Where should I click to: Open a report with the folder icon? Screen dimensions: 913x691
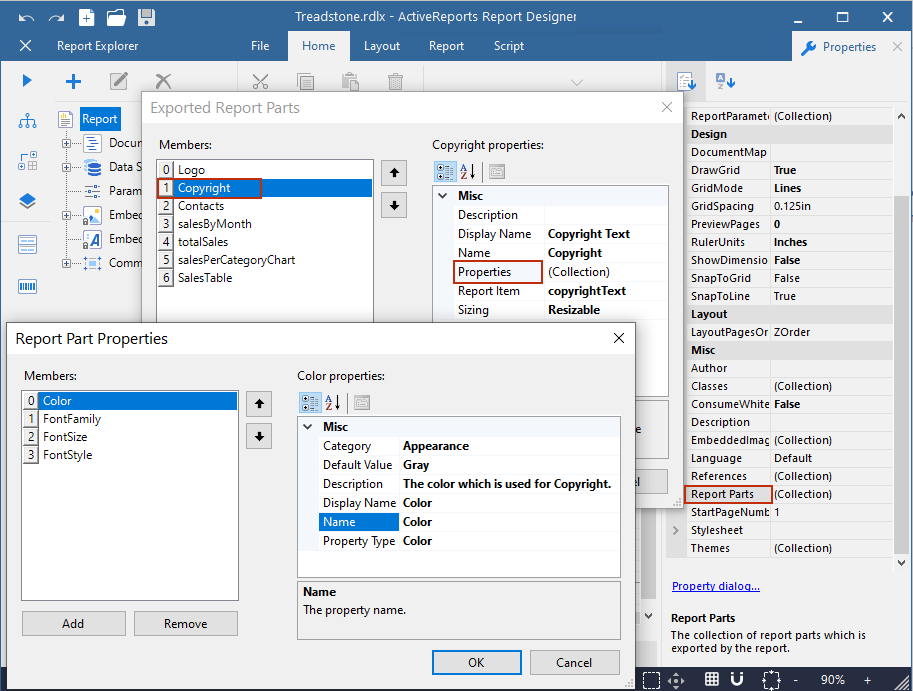(x=116, y=17)
